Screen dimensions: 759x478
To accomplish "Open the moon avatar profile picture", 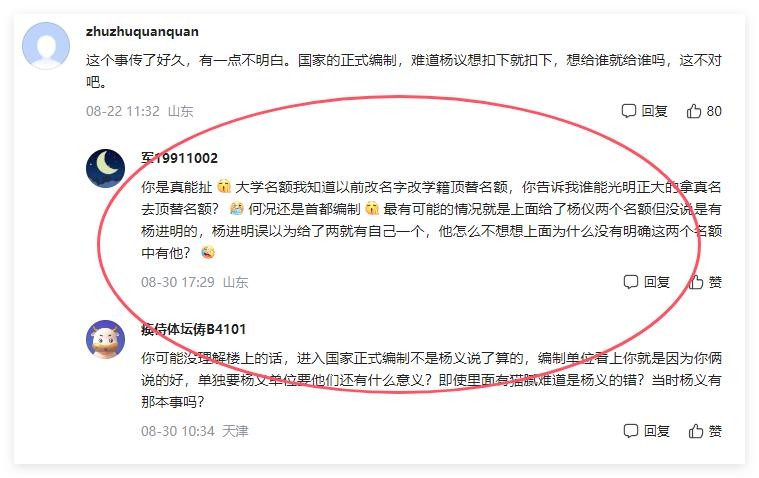I will click(x=106, y=169).
